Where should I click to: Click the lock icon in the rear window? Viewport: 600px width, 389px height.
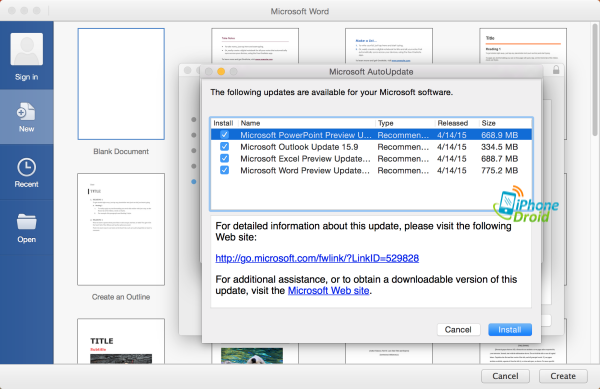tap(556, 70)
